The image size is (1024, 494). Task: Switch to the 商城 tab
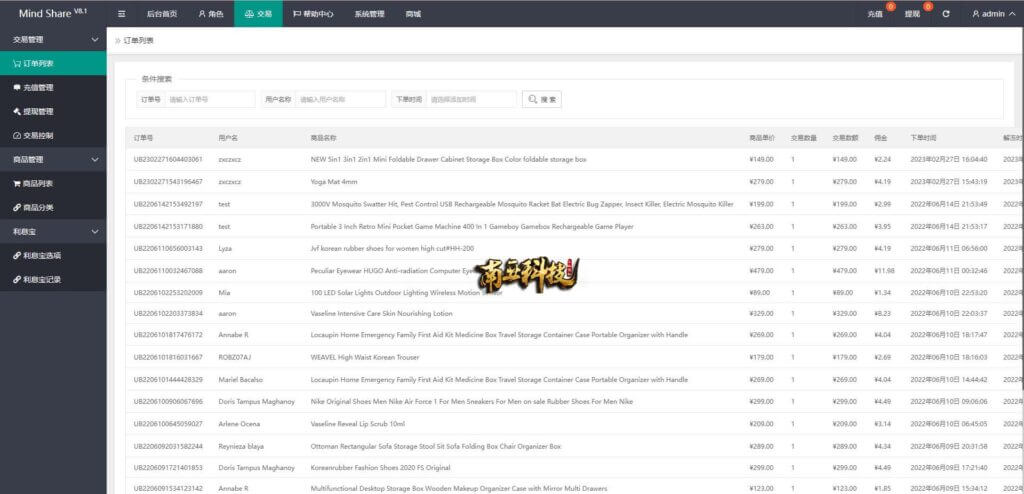pyautogui.click(x=413, y=14)
